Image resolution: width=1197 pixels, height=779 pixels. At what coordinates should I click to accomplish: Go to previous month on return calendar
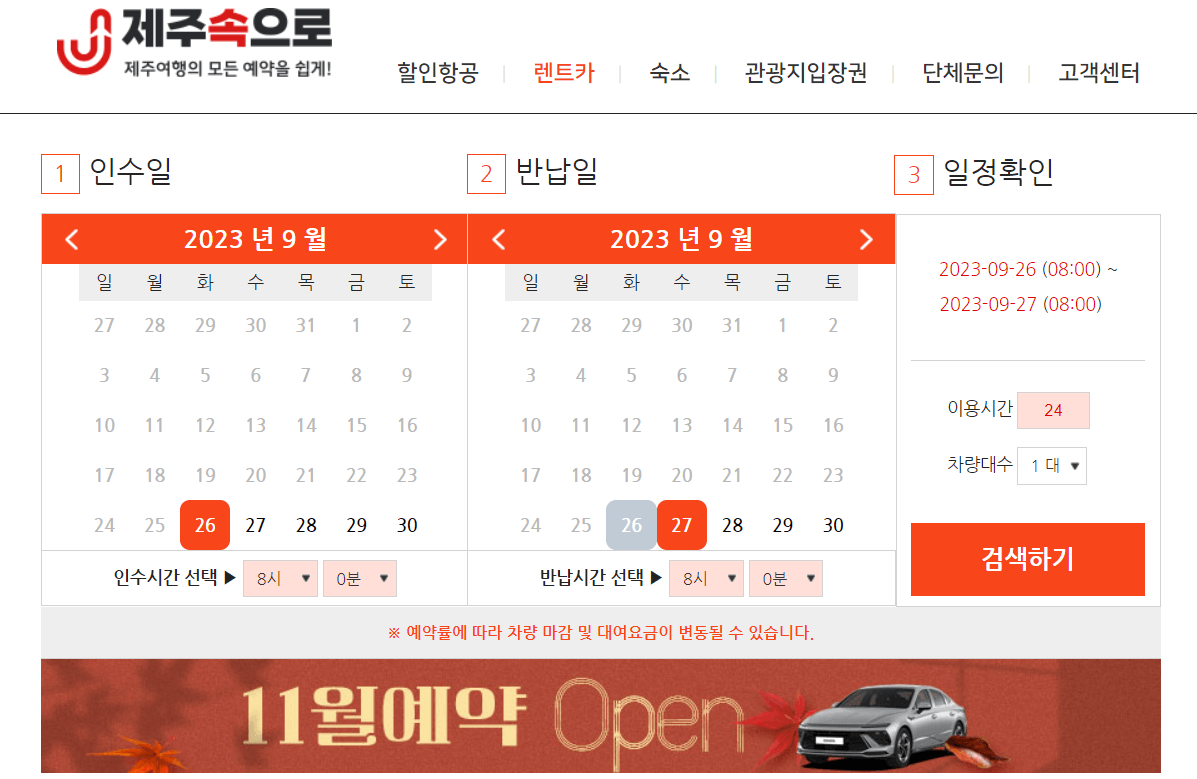coord(497,239)
